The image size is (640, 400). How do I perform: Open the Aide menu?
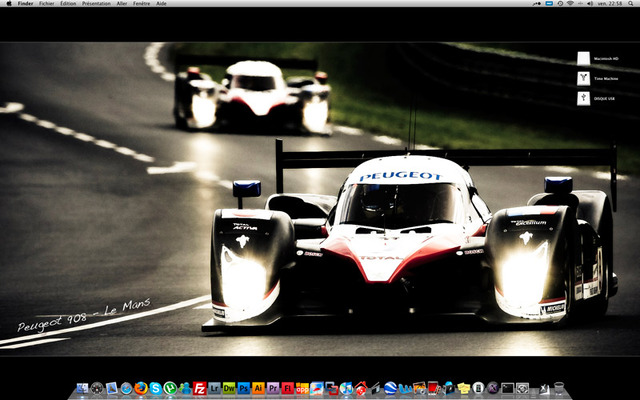point(161,3)
